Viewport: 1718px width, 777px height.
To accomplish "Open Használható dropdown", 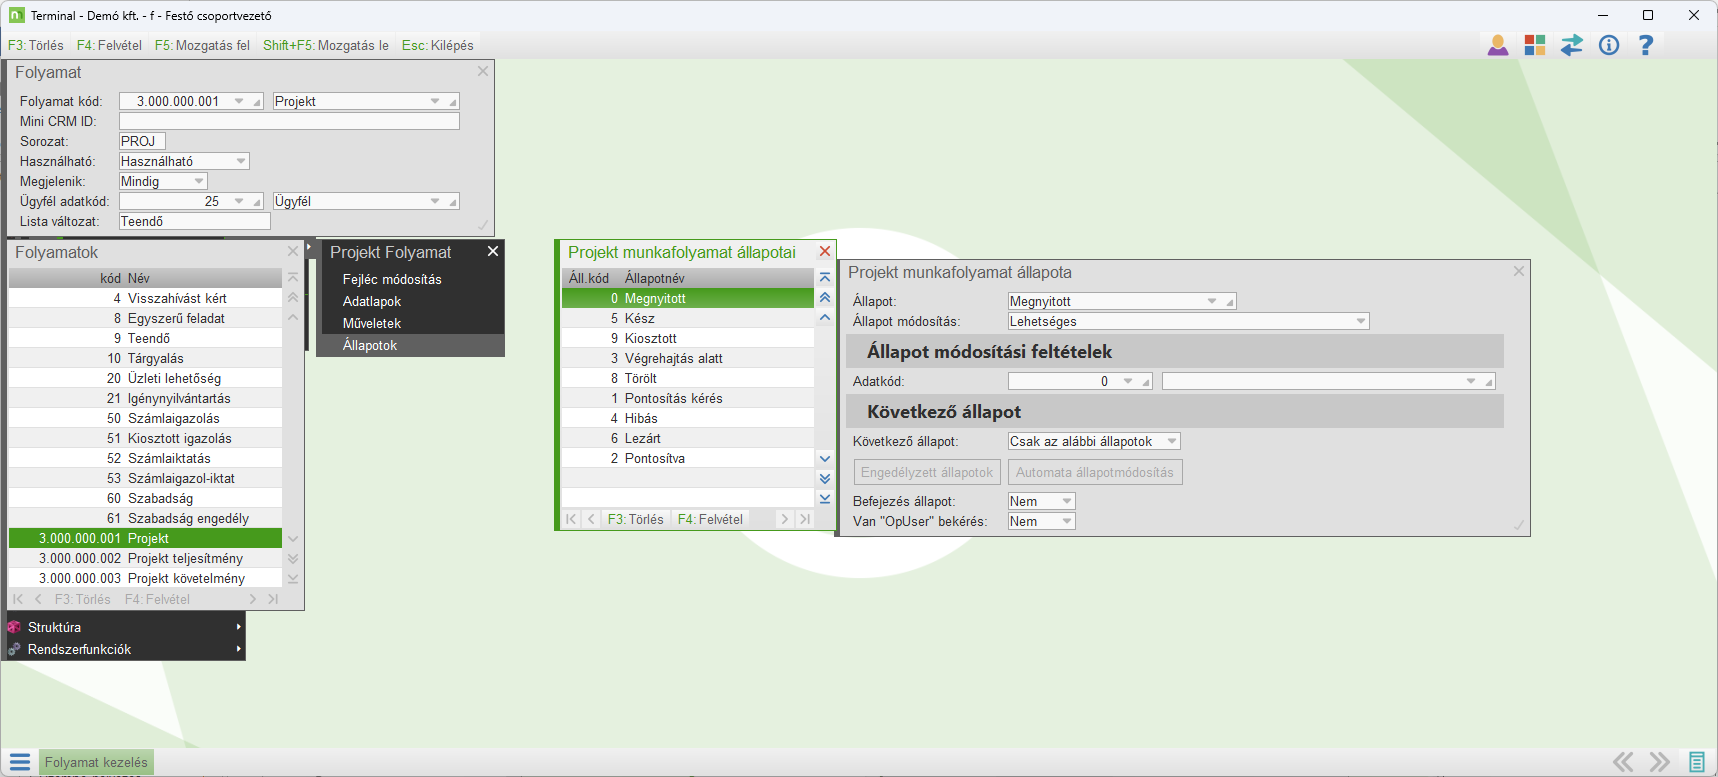I will click(241, 161).
